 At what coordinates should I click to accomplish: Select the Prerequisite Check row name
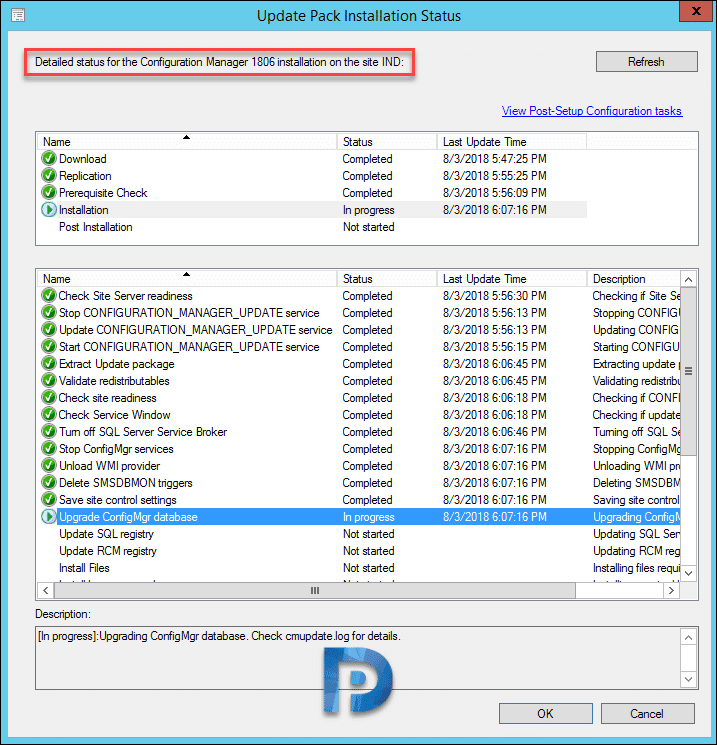(103, 193)
